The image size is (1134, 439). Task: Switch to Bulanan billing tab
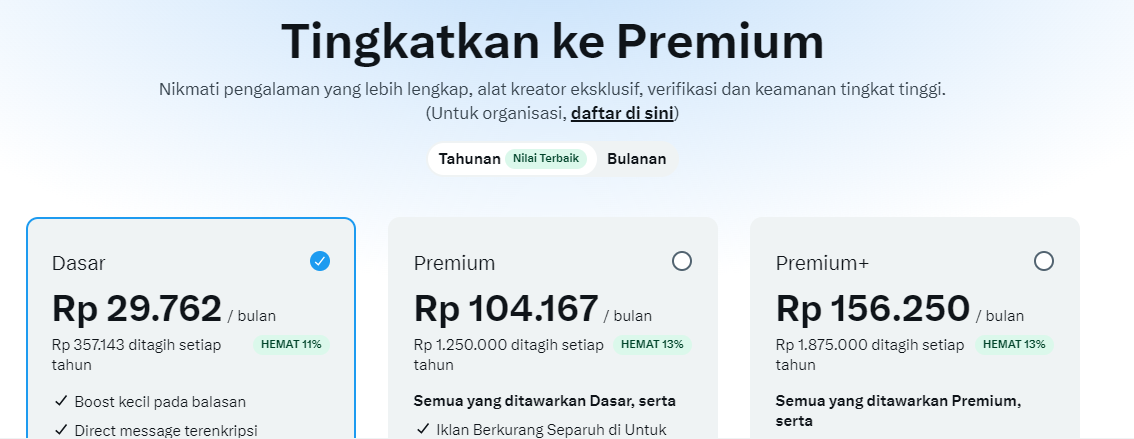coord(636,159)
